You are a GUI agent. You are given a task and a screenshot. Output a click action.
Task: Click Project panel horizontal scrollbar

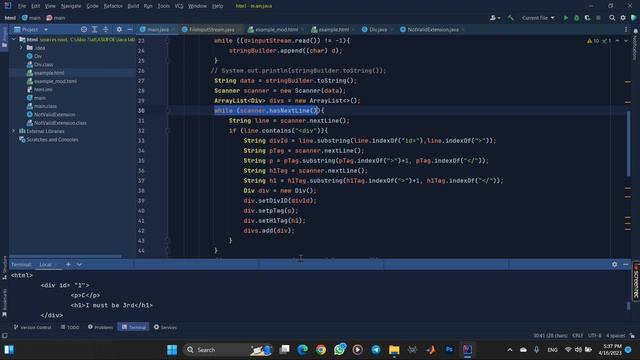pyautogui.click(x=65, y=256)
